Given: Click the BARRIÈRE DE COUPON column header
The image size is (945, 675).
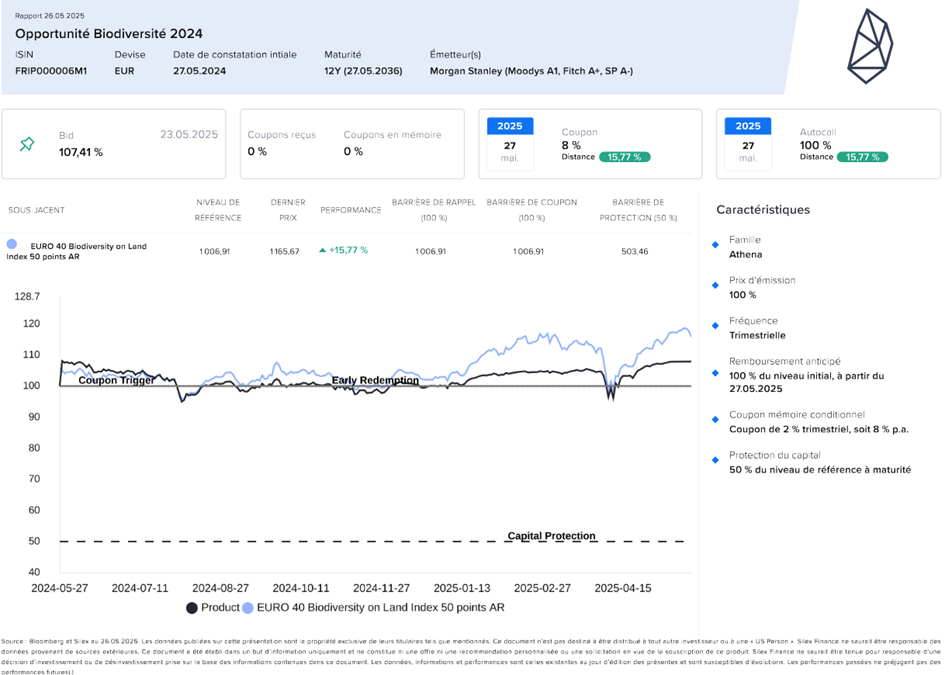Looking at the screenshot, I should 532,210.
